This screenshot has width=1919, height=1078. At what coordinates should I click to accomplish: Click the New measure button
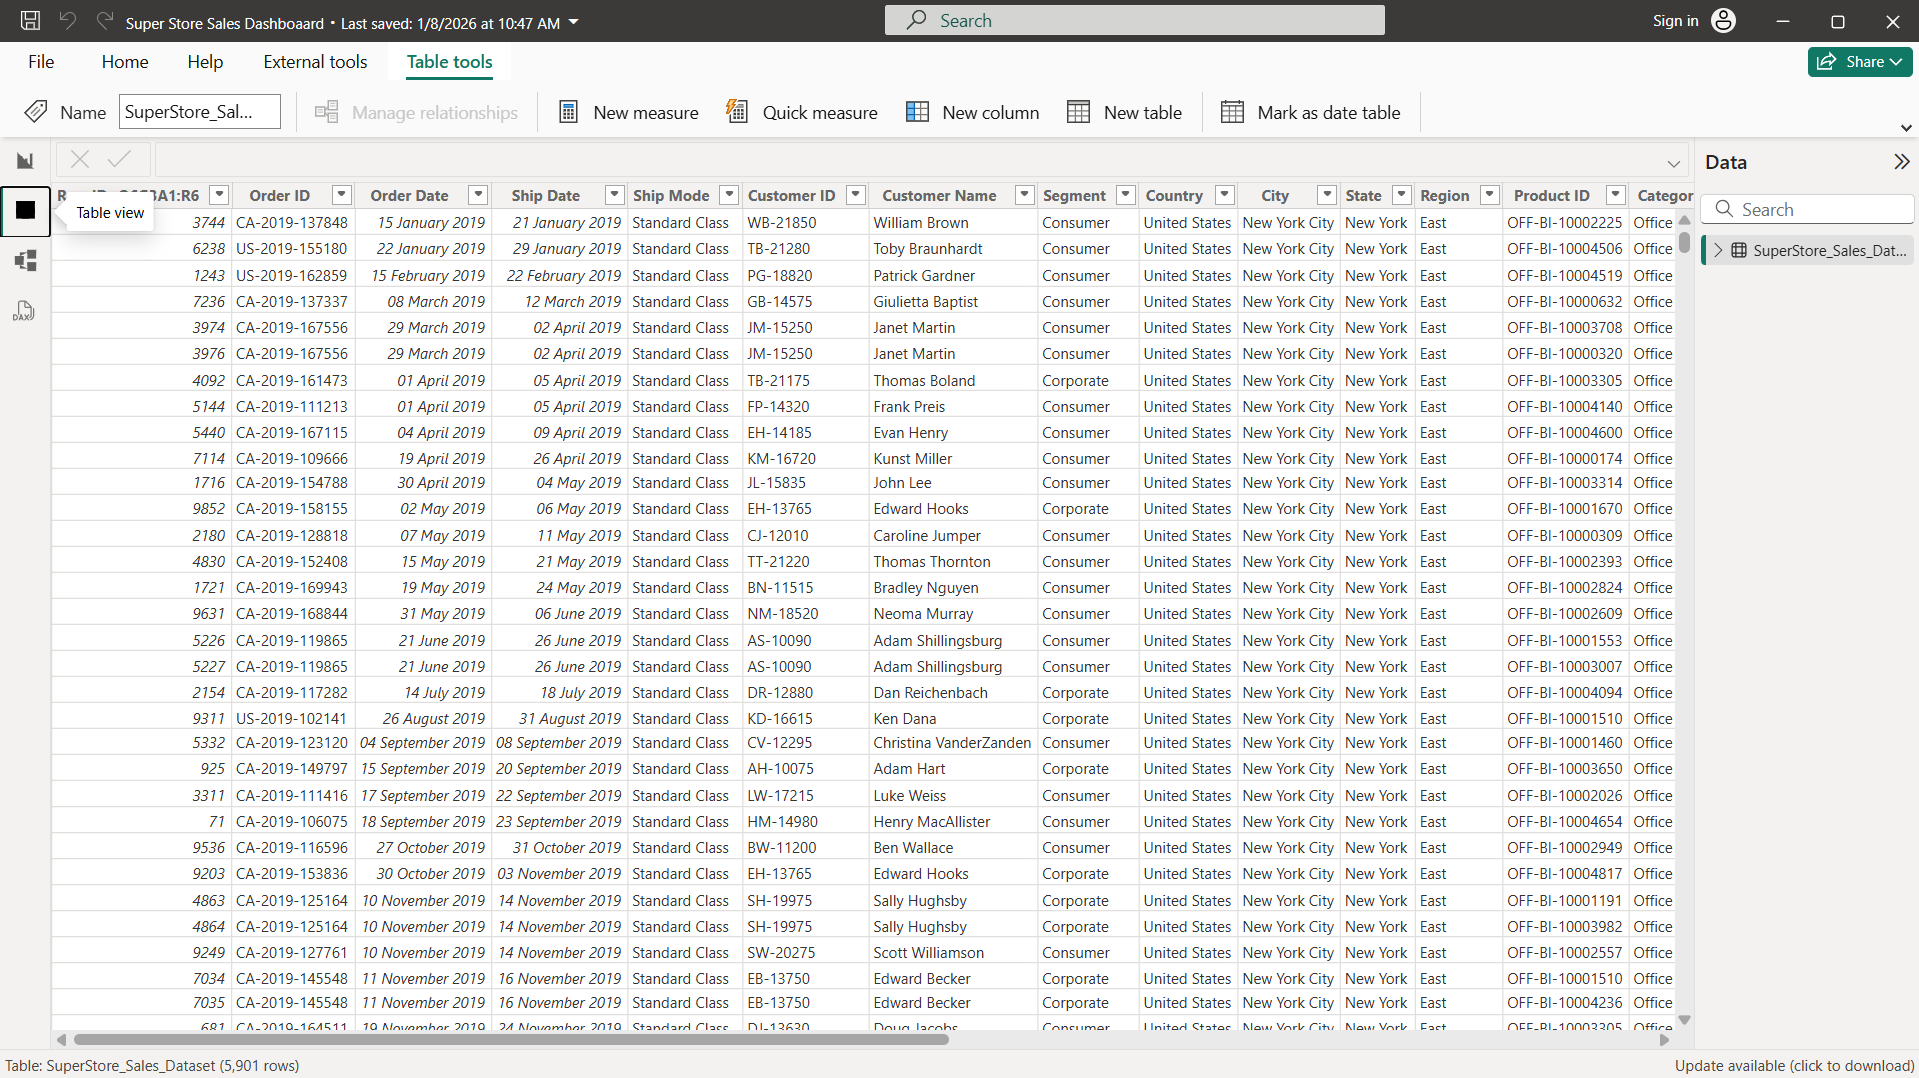[628, 113]
